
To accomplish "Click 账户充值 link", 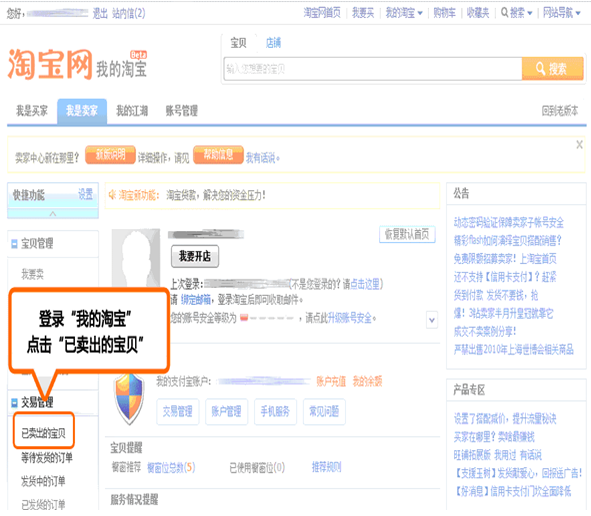I will pos(331,382).
